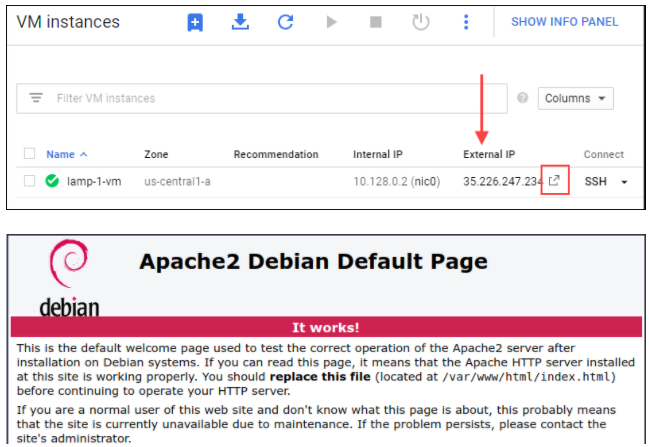Click the Import VM download icon

[x=240, y=22]
